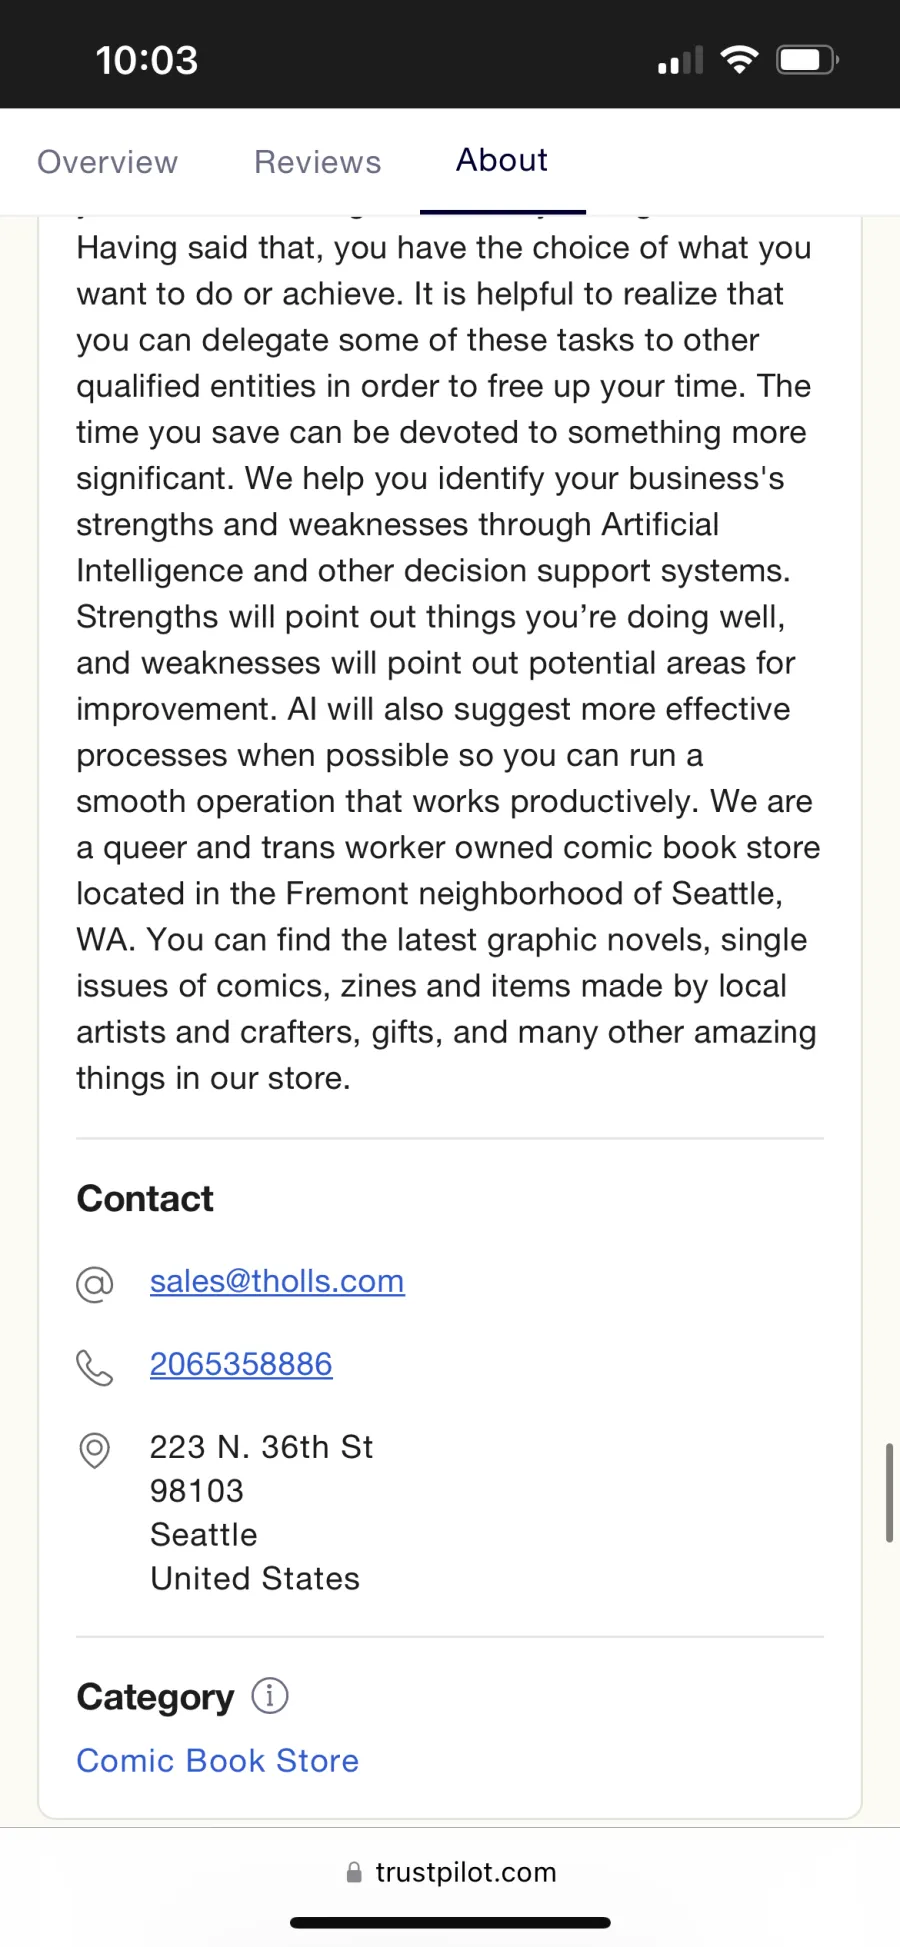Tap the Category info icon
Viewport: 900px width, 1947px height.
point(269,1695)
